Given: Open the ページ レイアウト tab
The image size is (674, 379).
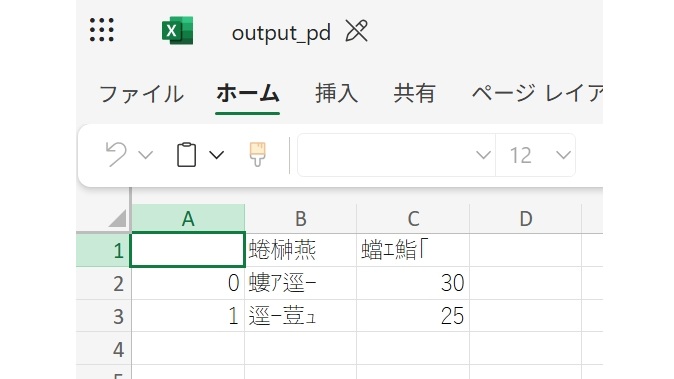Looking at the screenshot, I should (537, 93).
